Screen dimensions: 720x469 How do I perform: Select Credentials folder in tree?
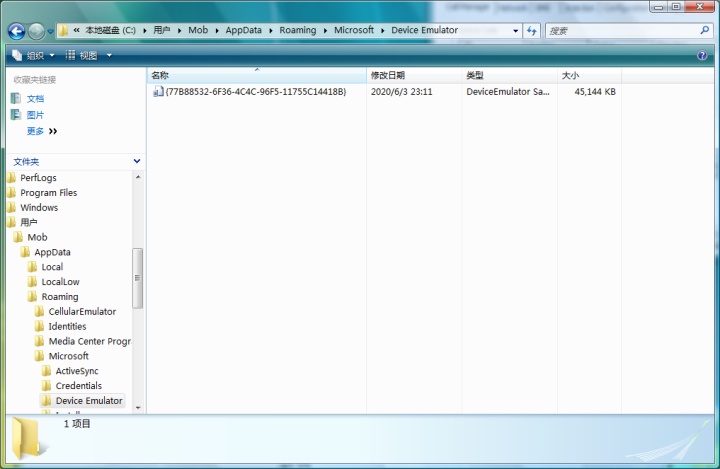79,386
